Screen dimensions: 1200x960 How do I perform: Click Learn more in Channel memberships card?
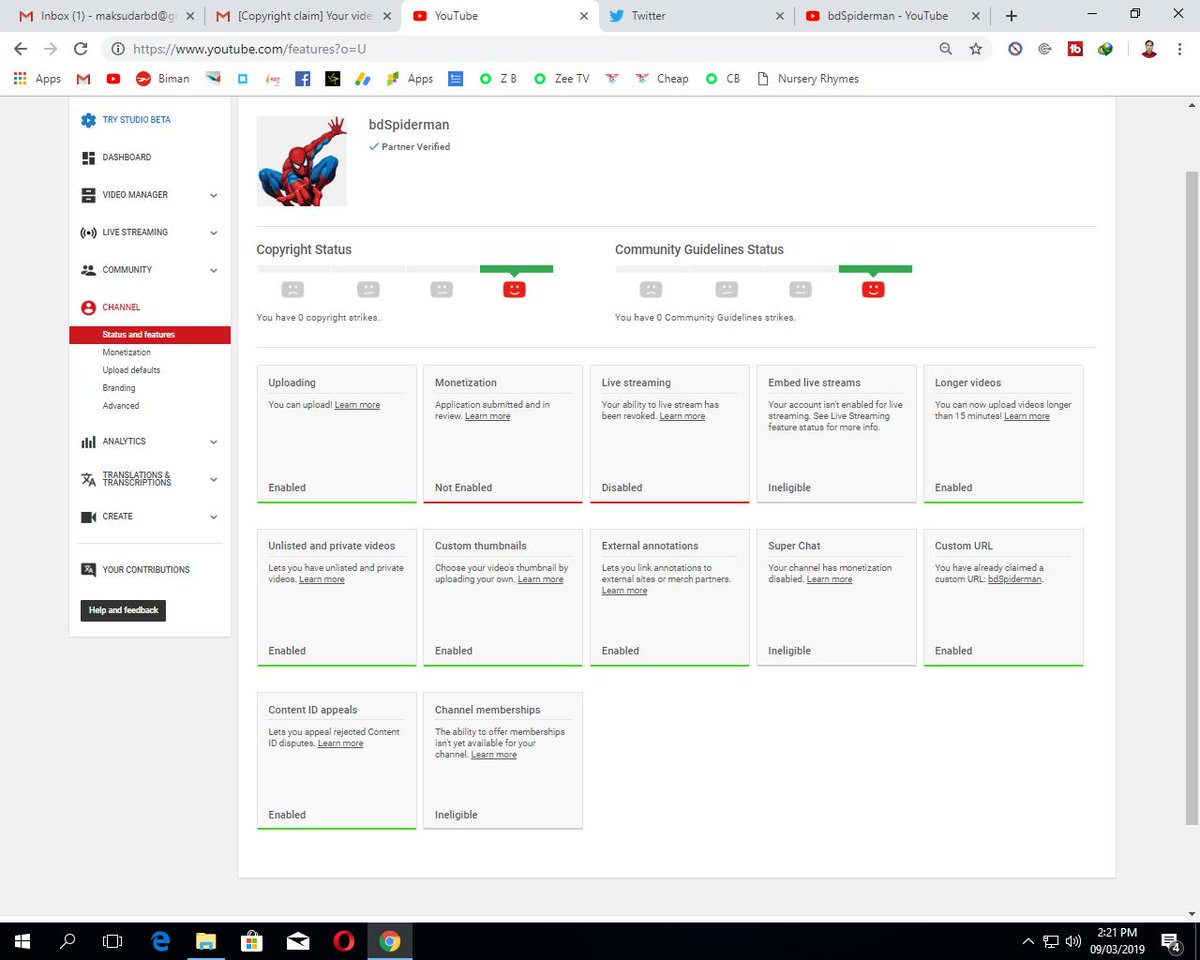(x=494, y=754)
